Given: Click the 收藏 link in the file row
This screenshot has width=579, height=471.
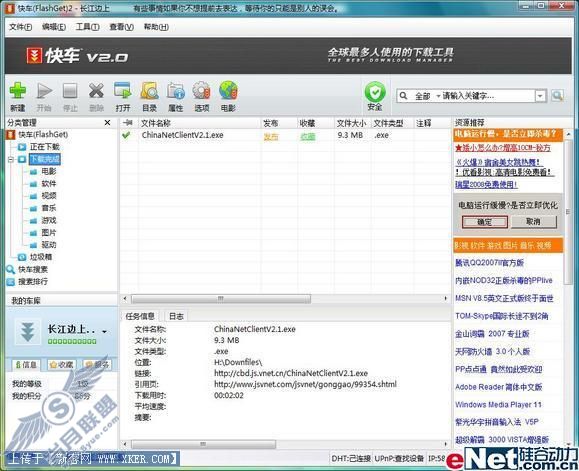Looking at the screenshot, I should click(x=308, y=137).
